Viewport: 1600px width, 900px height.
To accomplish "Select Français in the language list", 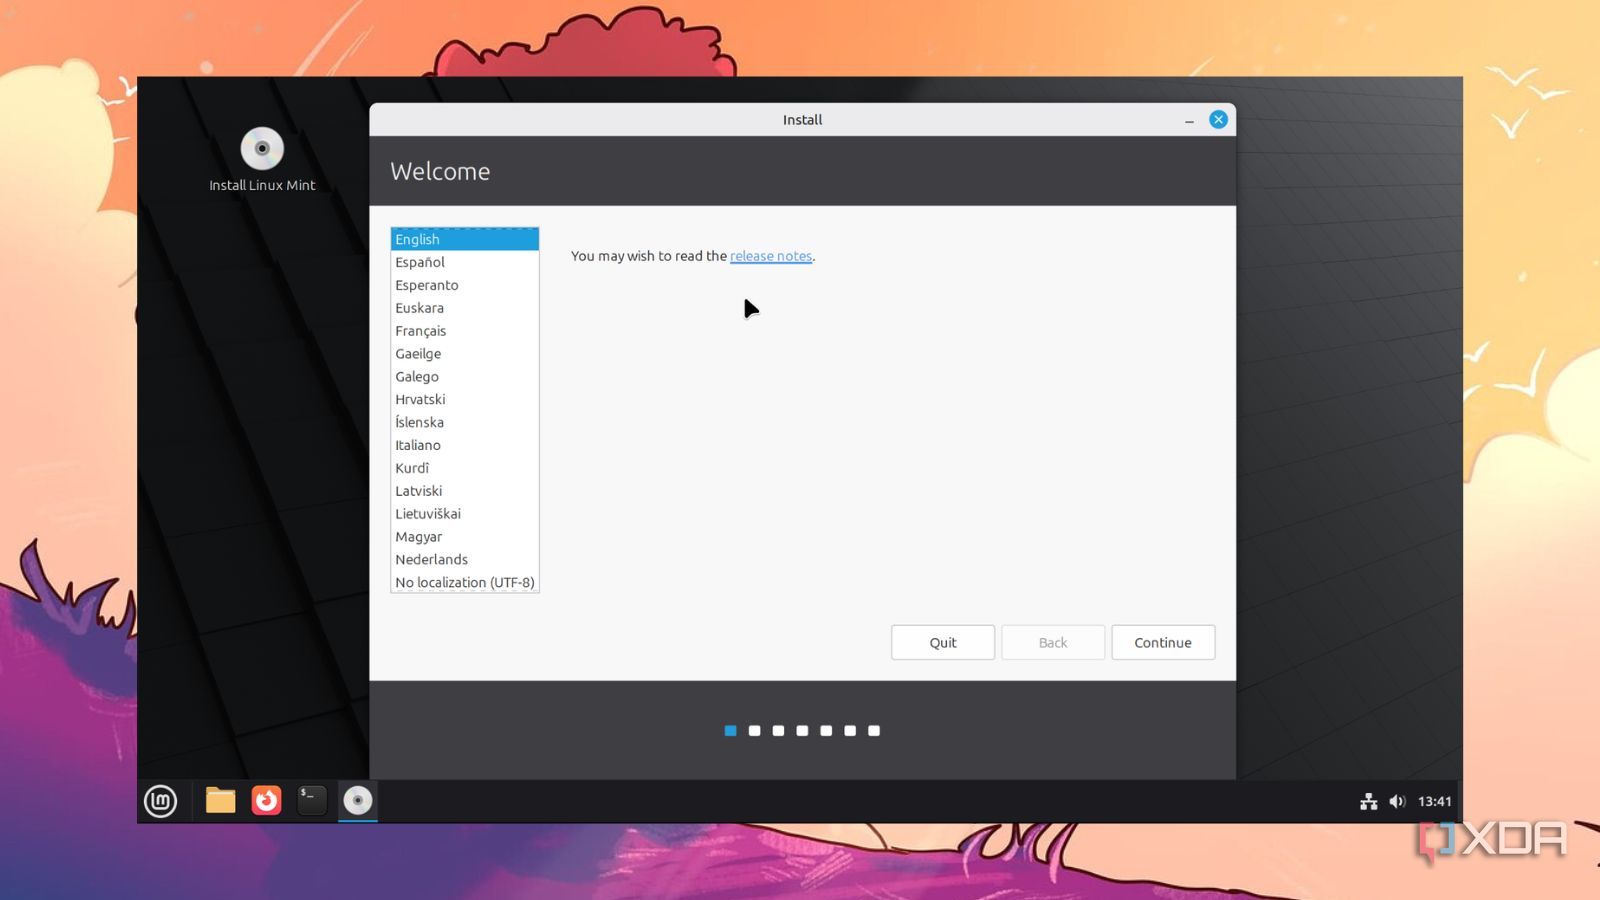I will (x=465, y=331).
